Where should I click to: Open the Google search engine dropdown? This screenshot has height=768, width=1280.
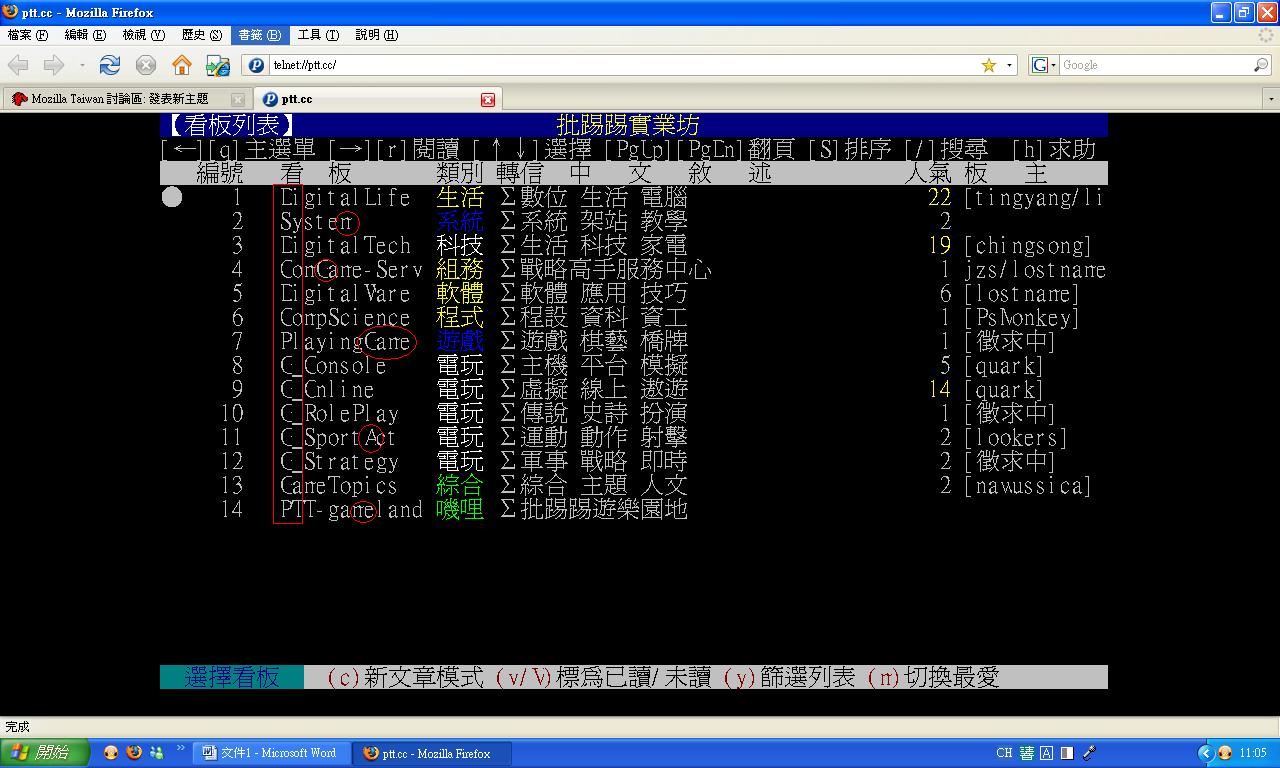1043,65
